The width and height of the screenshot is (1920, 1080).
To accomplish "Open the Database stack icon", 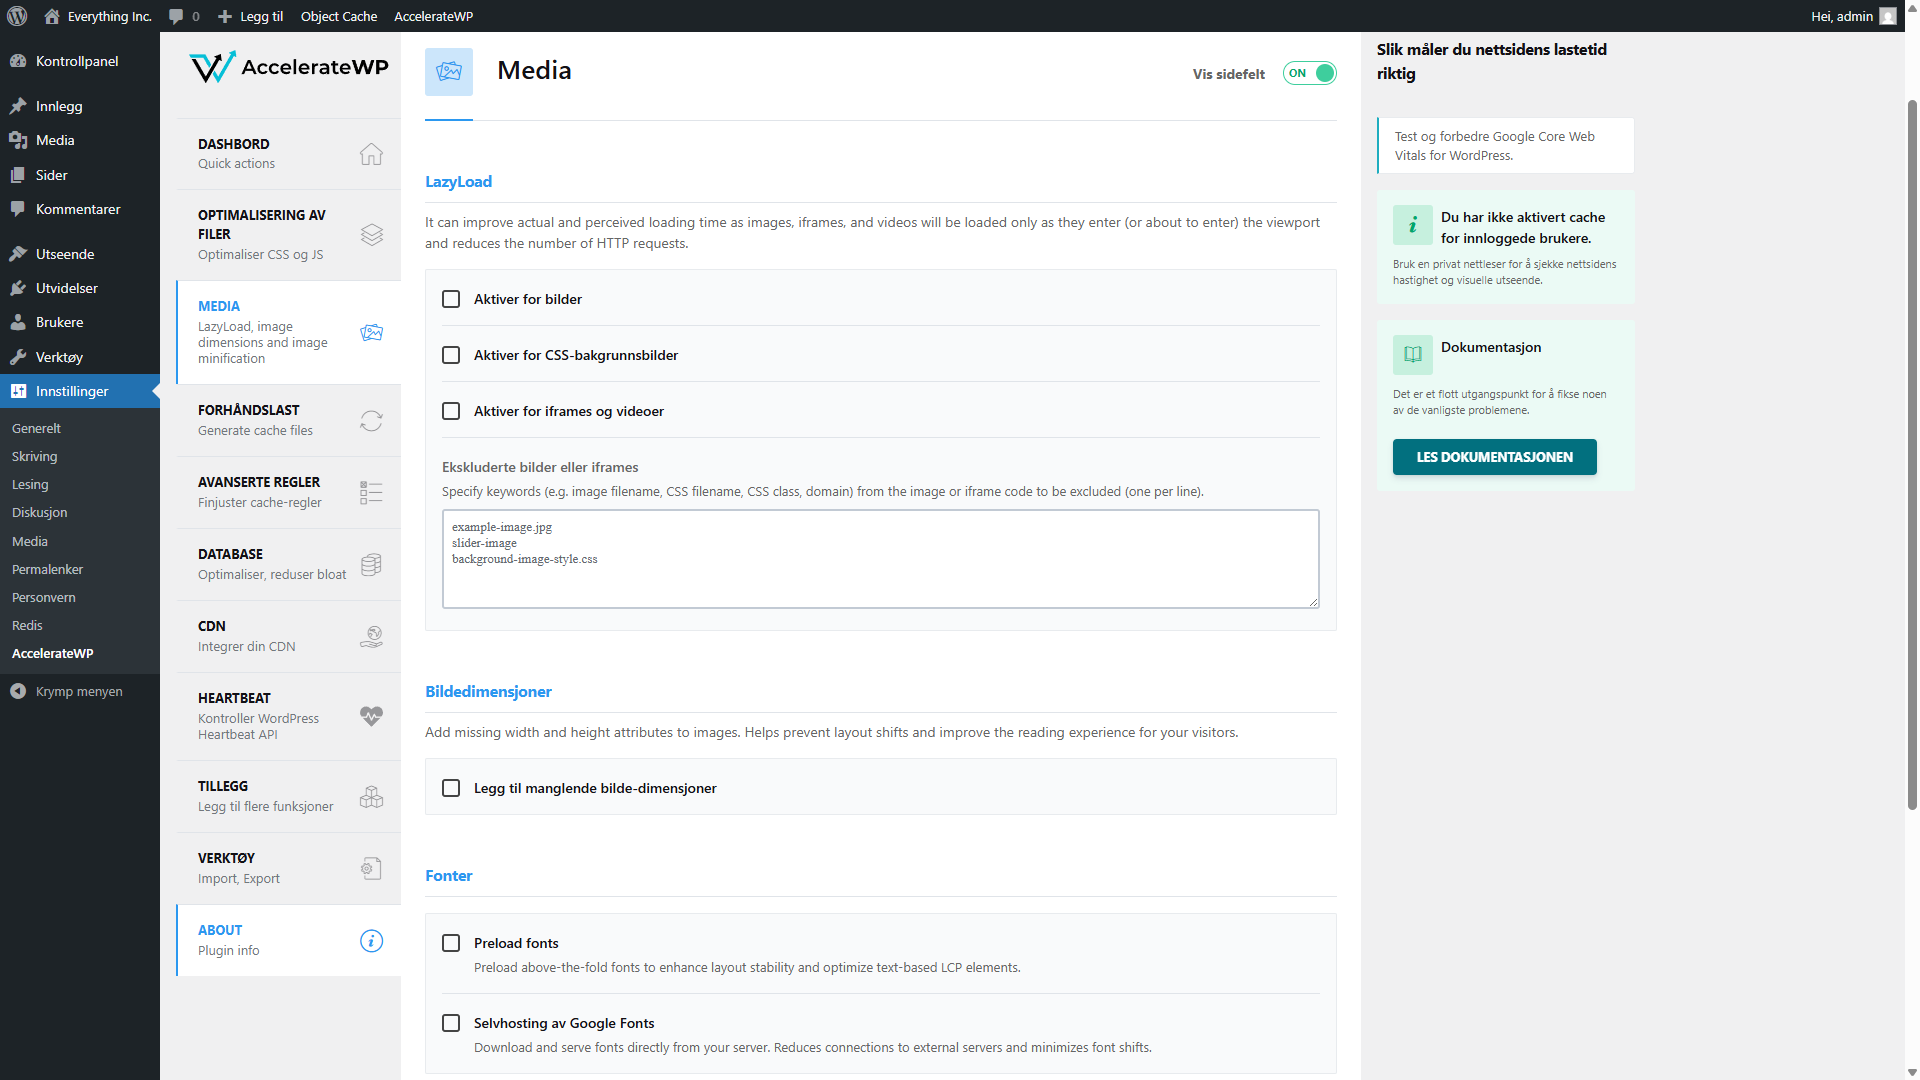I will [371, 565].
